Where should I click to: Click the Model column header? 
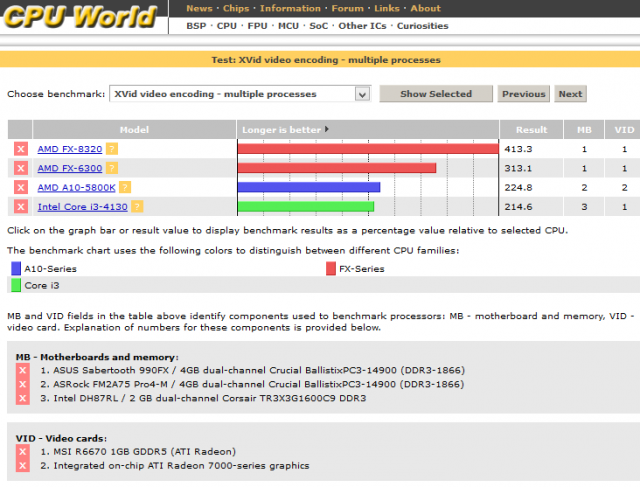[134, 129]
